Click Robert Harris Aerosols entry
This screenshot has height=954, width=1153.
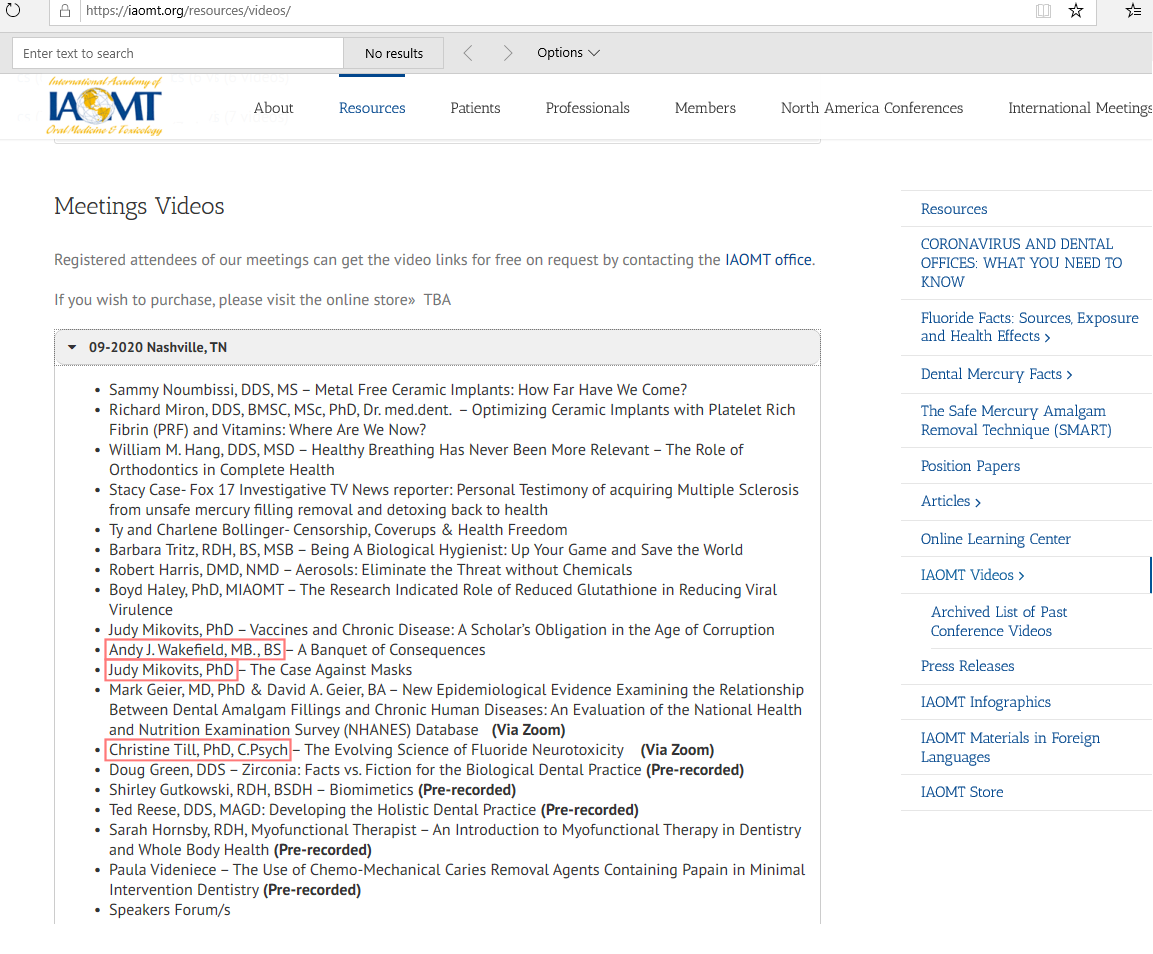coord(371,570)
